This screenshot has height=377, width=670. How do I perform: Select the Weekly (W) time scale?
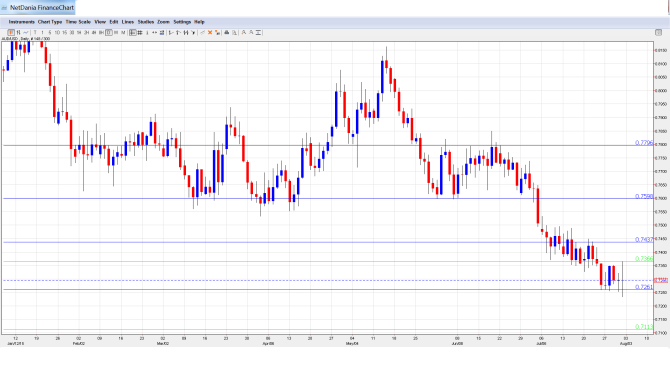click(x=116, y=32)
